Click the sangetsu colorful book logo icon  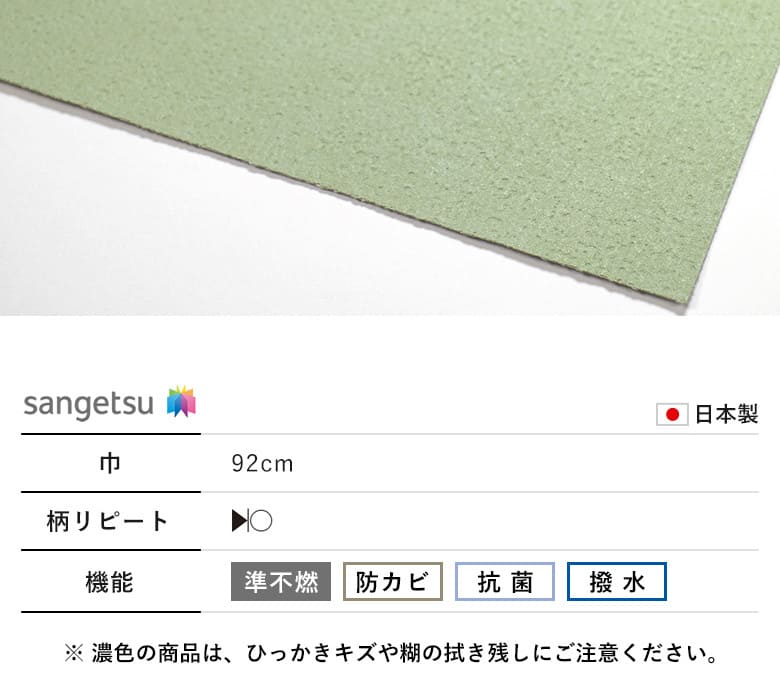pyautogui.click(x=182, y=401)
